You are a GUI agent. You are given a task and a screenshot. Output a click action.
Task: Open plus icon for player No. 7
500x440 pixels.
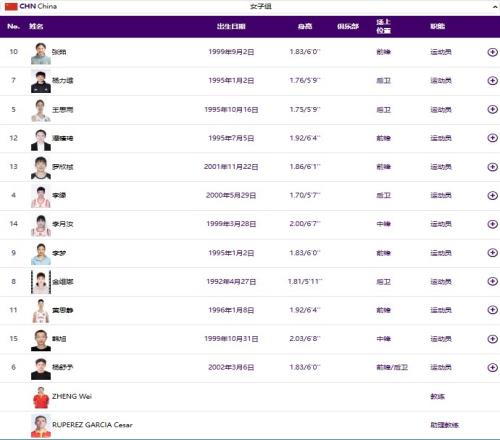492,80
